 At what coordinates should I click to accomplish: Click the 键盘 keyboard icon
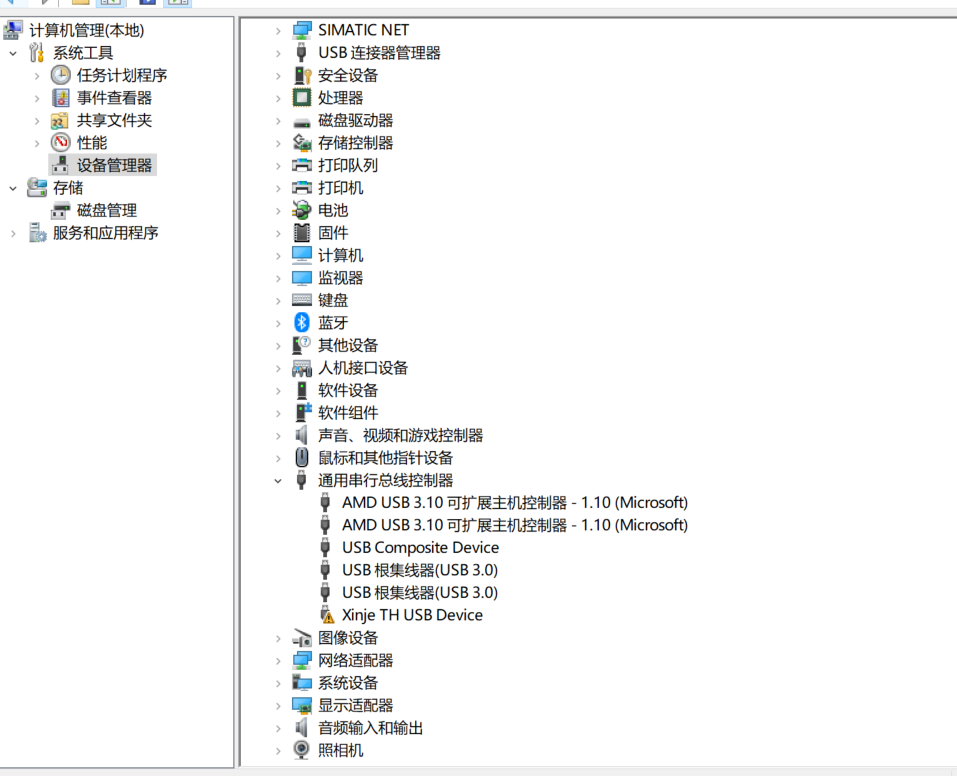(302, 300)
